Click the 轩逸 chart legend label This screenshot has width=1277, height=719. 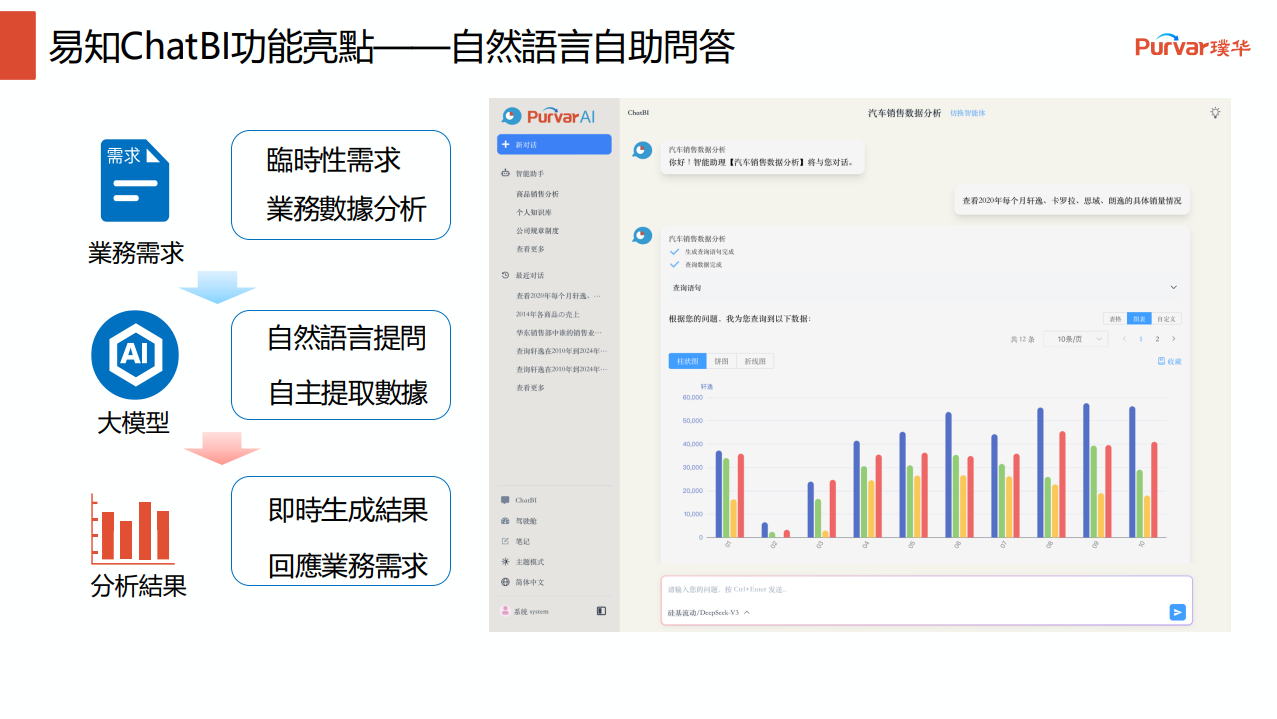[x=707, y=386]
